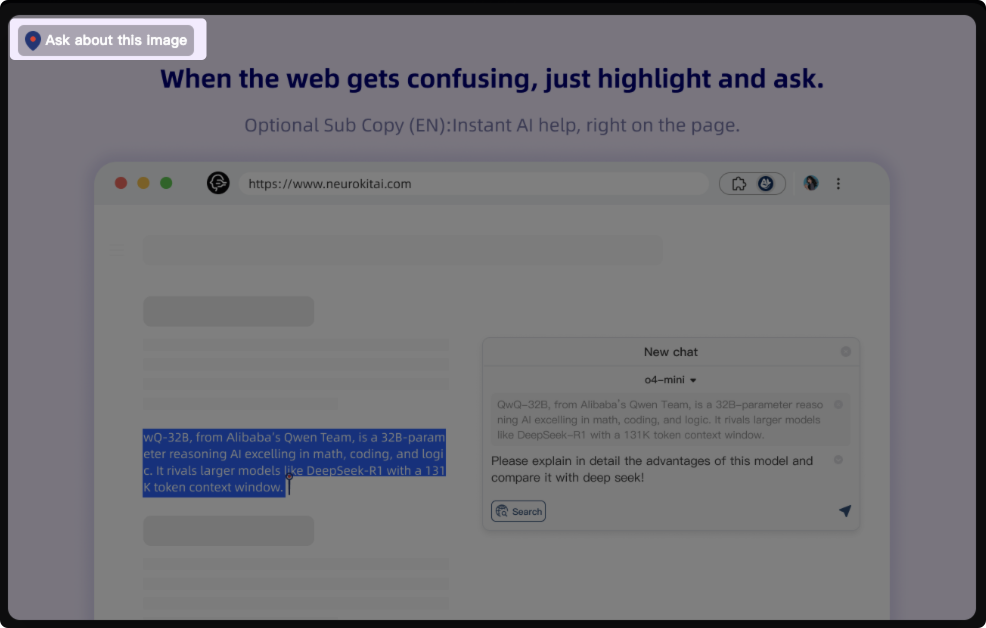Image resolution: width=986 pixels, height=628 pixels.
Task: Click the yellow window minimize dot
Action: (143, 183)
